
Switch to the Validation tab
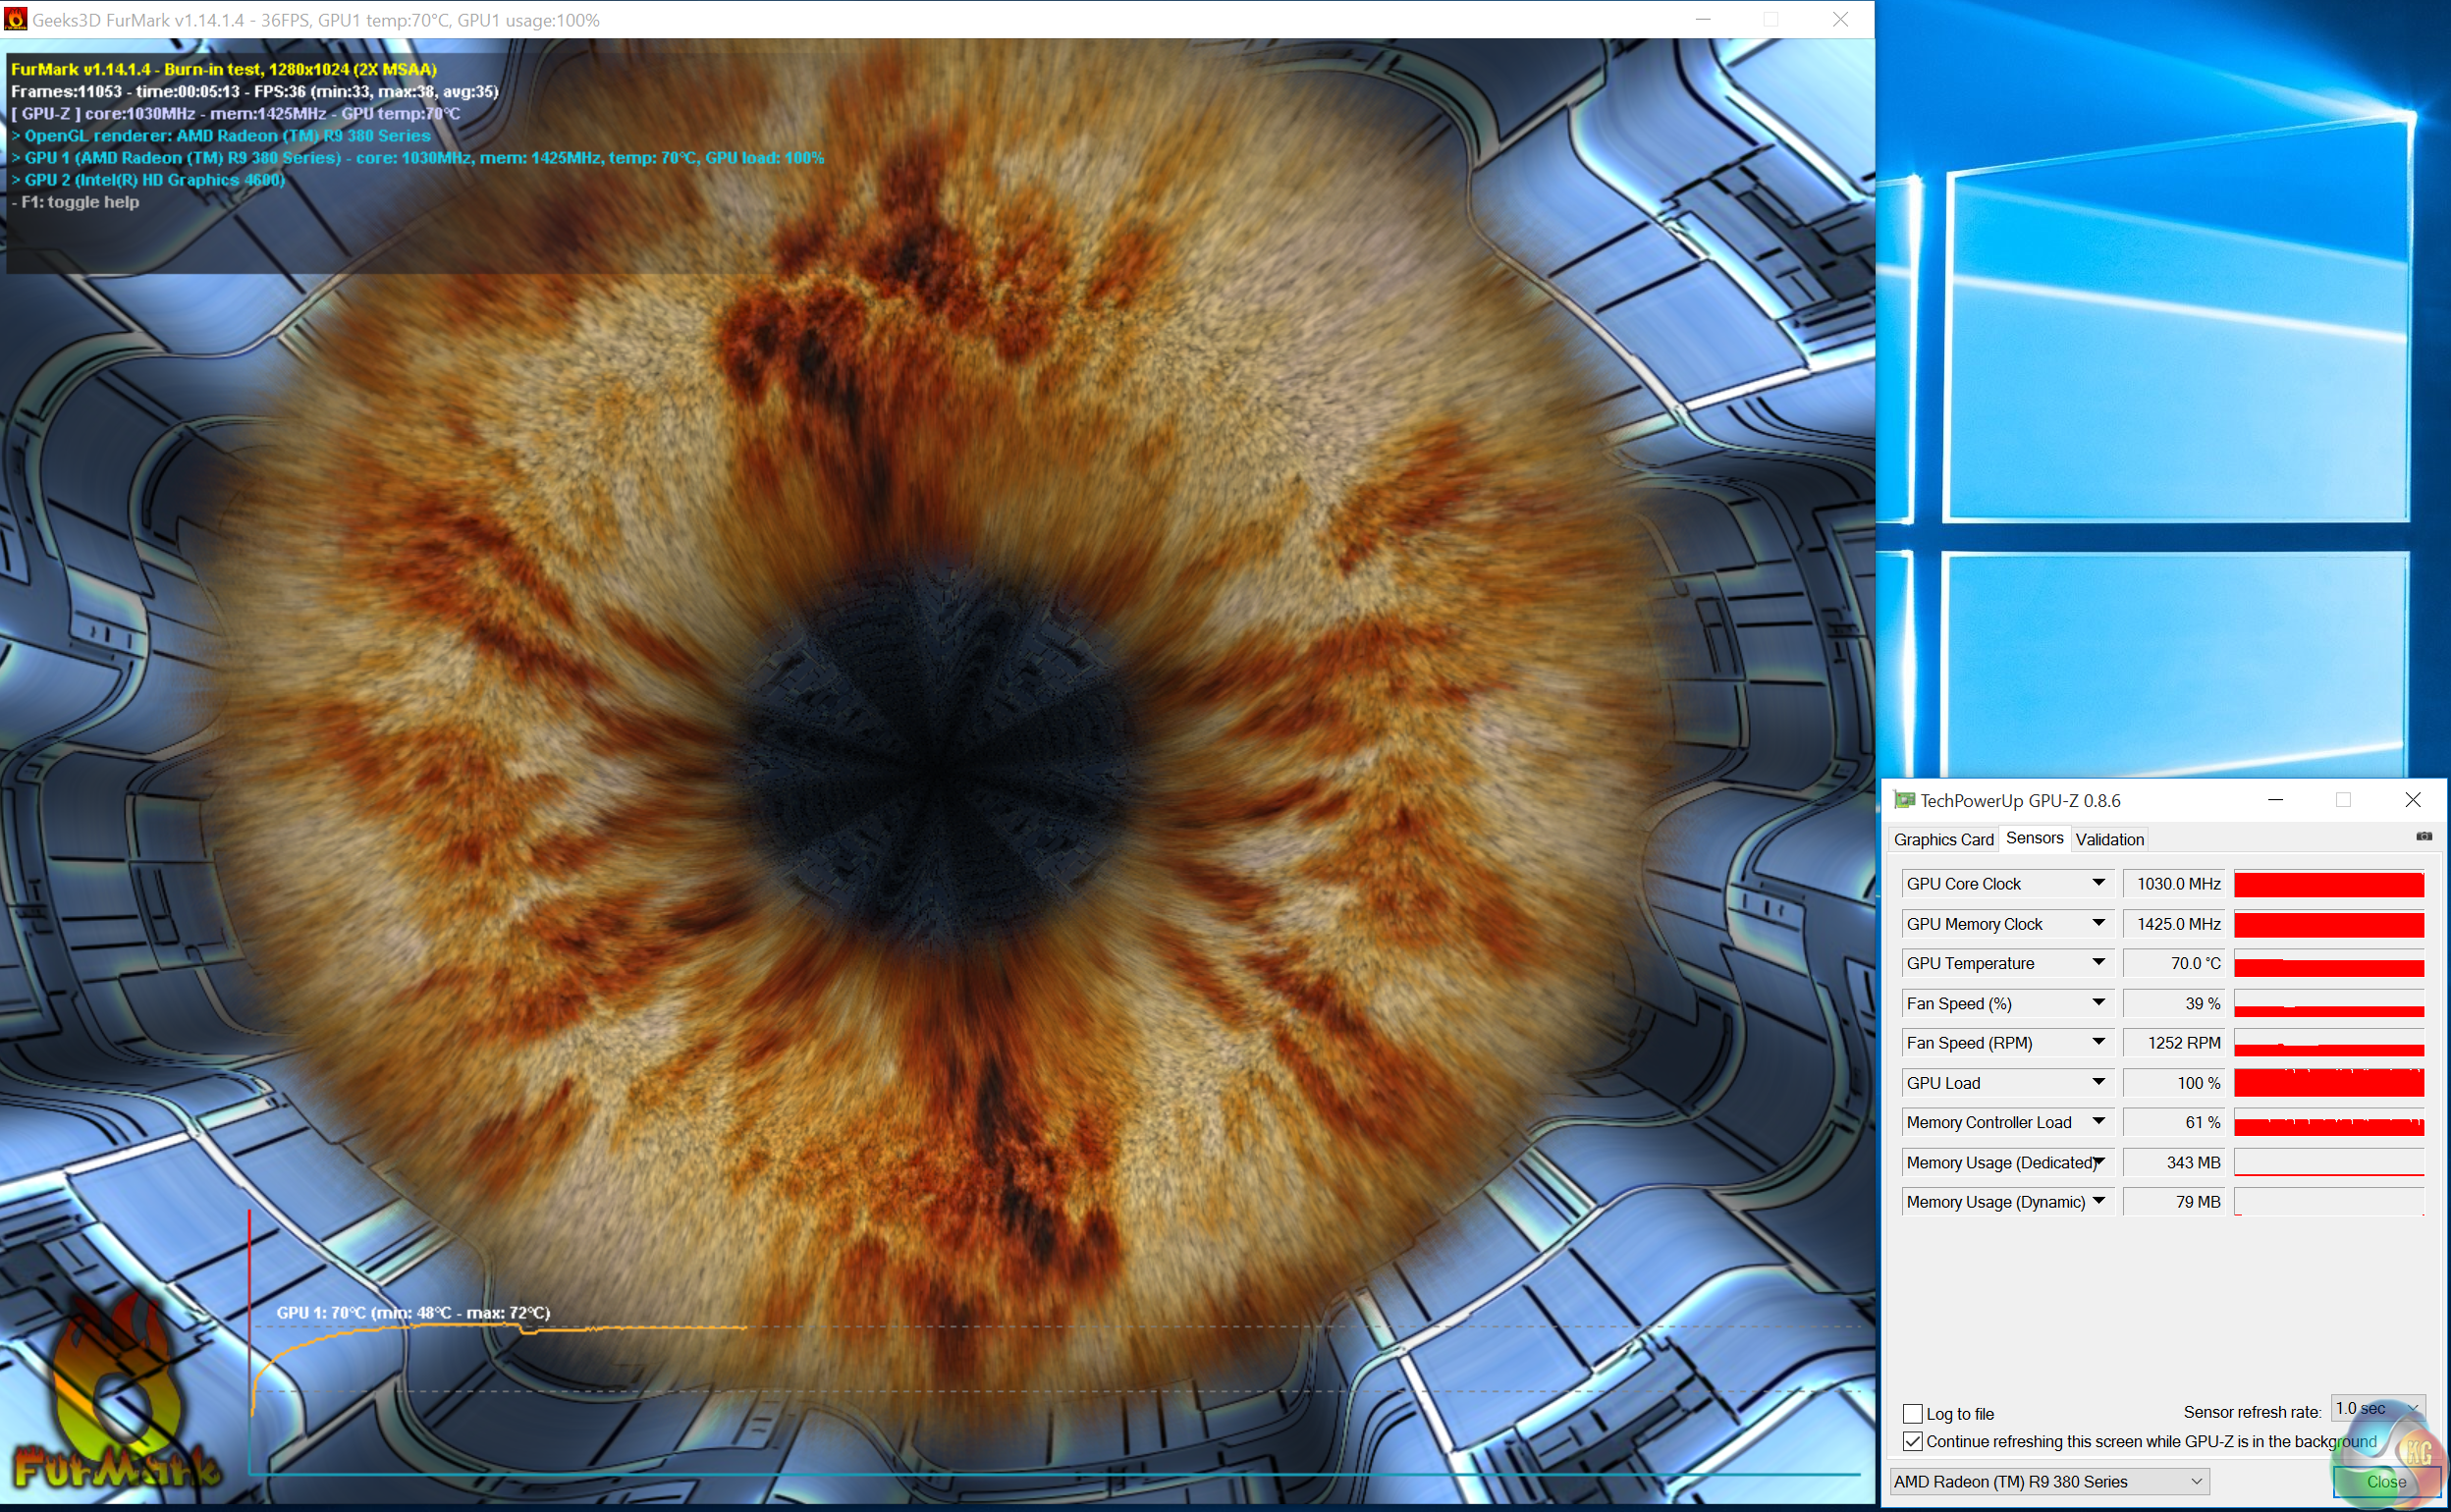click(2109, 839)
